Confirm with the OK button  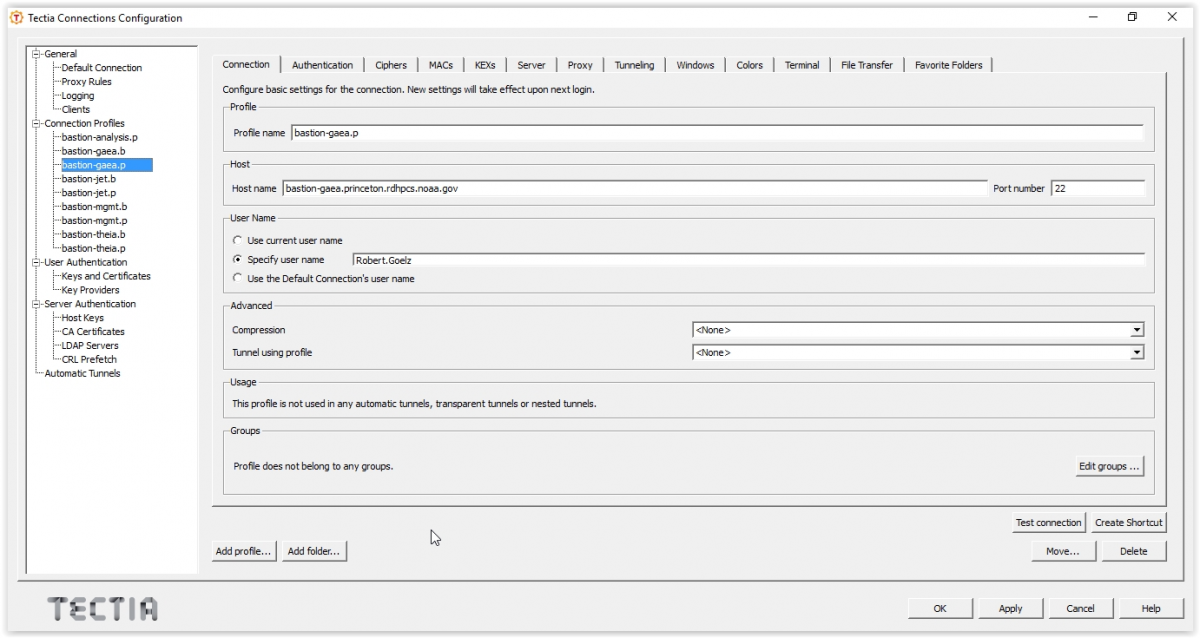[x=940, y=608]
